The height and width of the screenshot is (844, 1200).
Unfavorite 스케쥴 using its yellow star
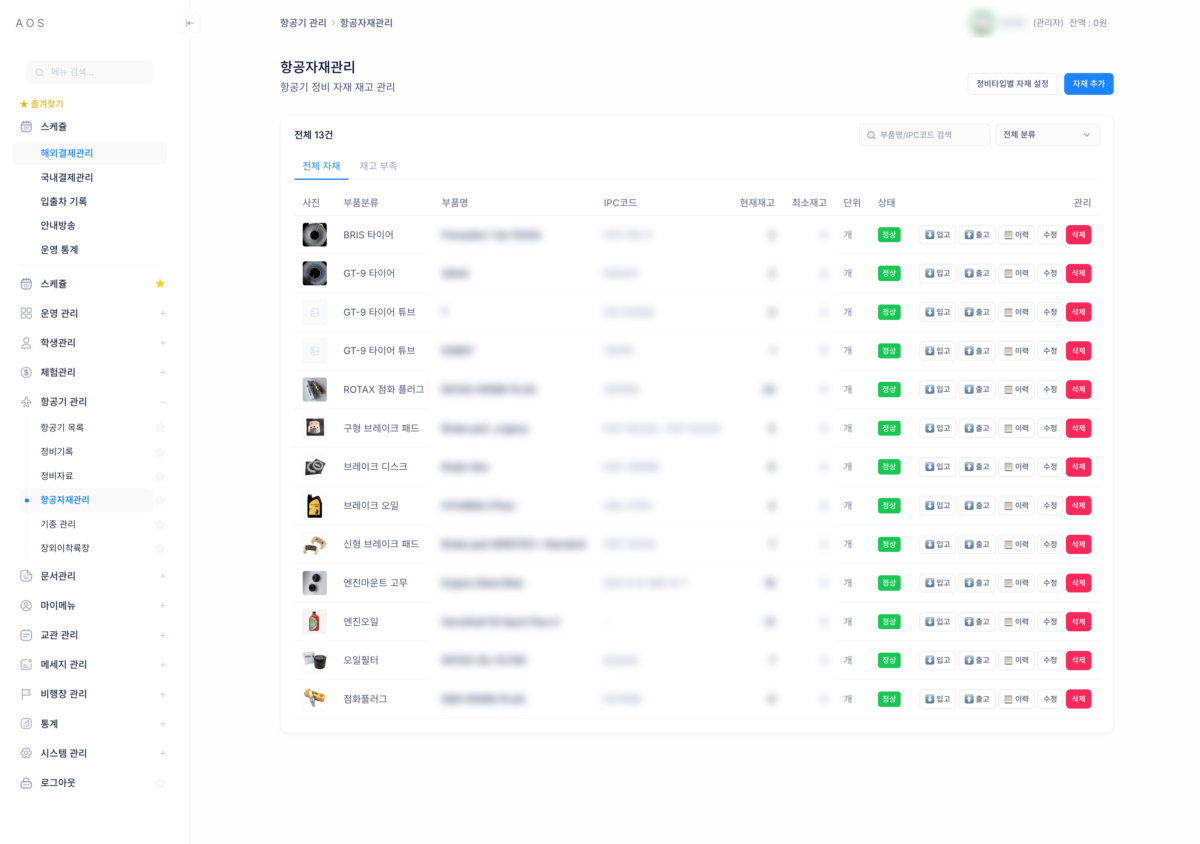click(x=160, y=284)
